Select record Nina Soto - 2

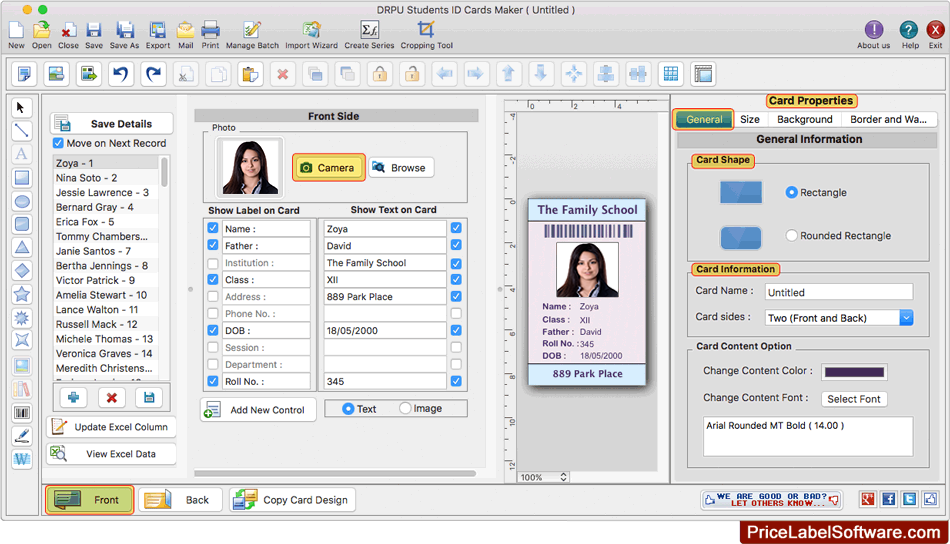(107, 177)
